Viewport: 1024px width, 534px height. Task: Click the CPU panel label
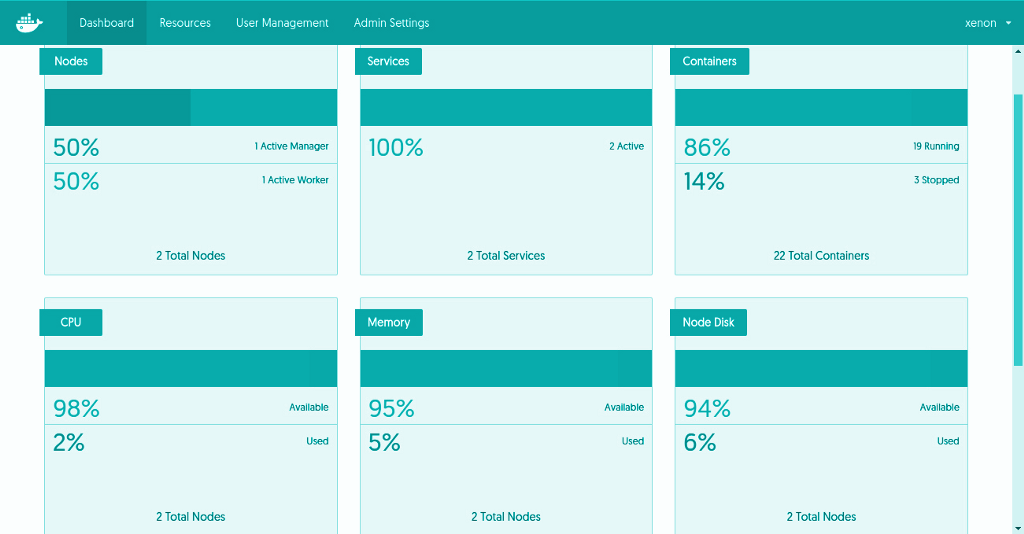pos(71,322)
